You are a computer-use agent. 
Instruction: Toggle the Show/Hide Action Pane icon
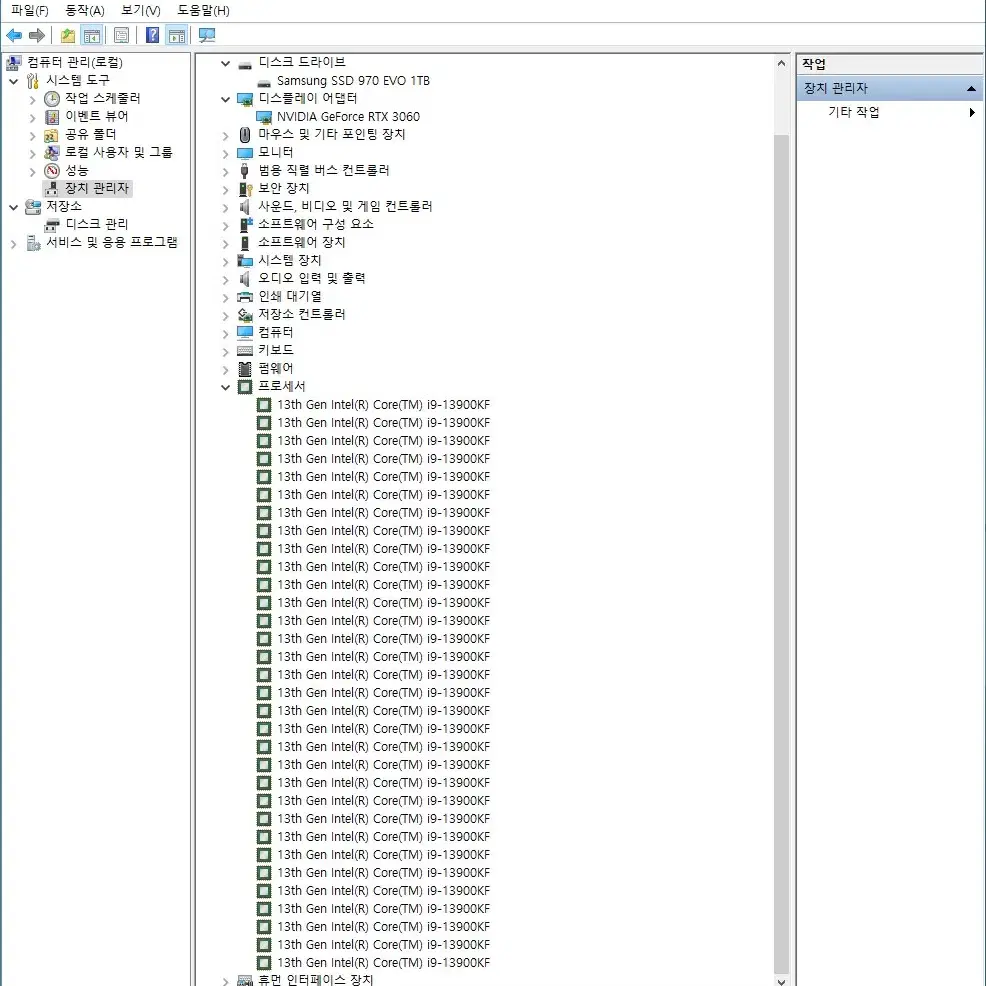(x=177, y=36)
